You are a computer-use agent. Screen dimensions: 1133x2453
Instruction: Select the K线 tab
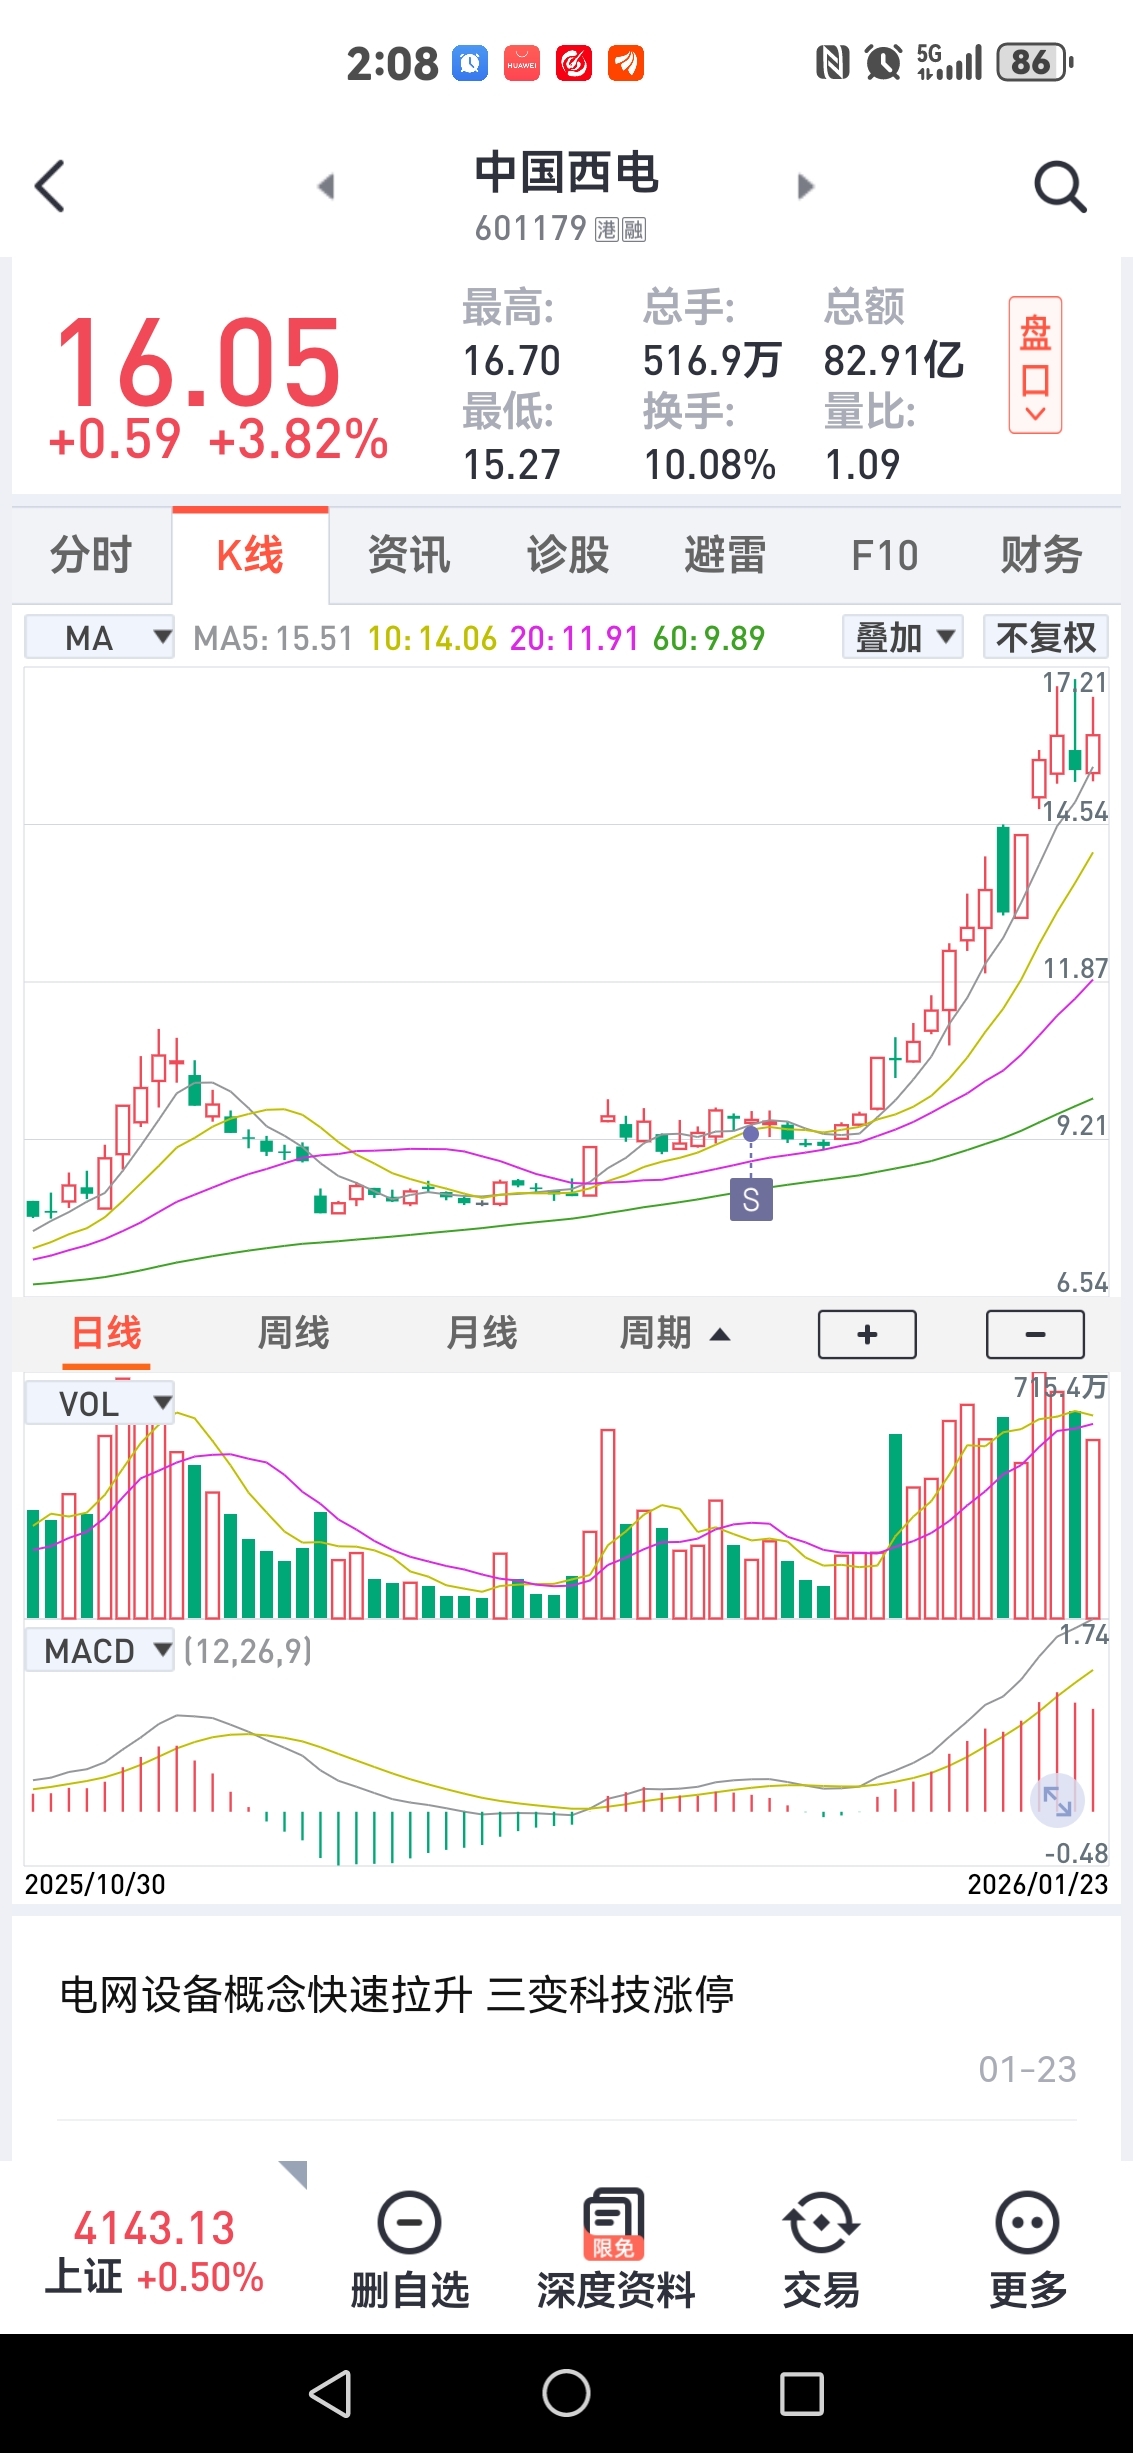click(x=250, y=555)
